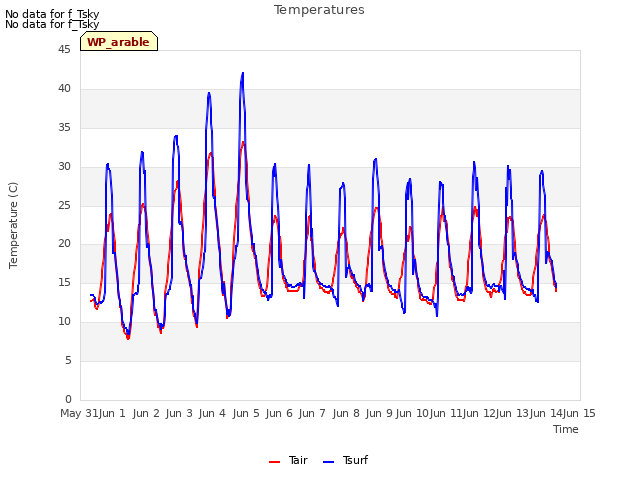The height and width of the screenshot is (480, 640).
Task: Click the Tsurf peak on Jun 4
Action: tap(209, 93)
